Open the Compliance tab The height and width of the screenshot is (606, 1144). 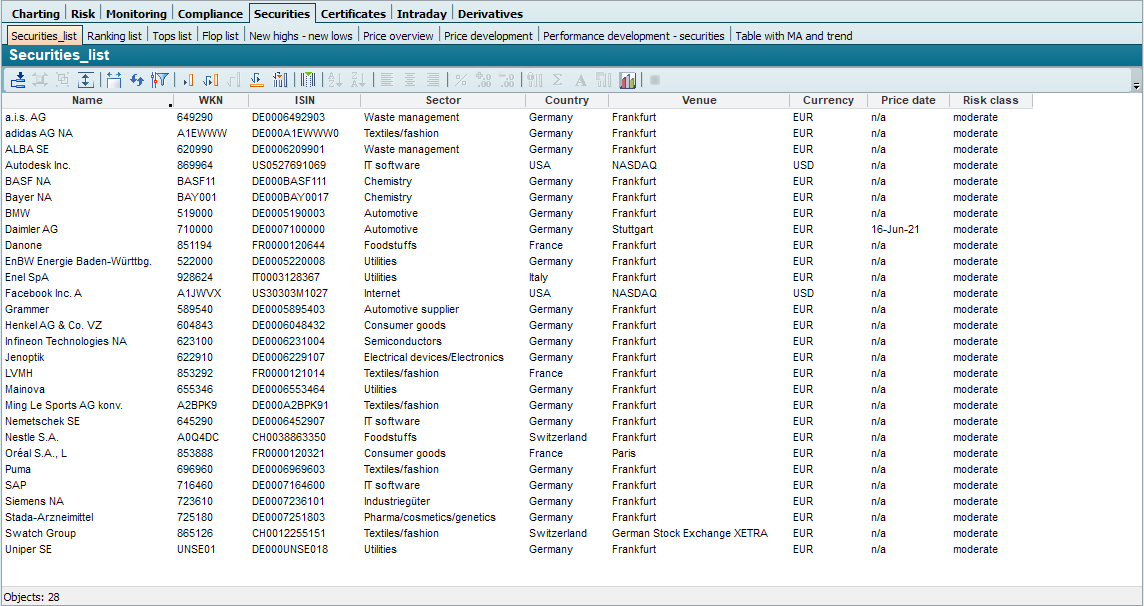pos(210,14)
